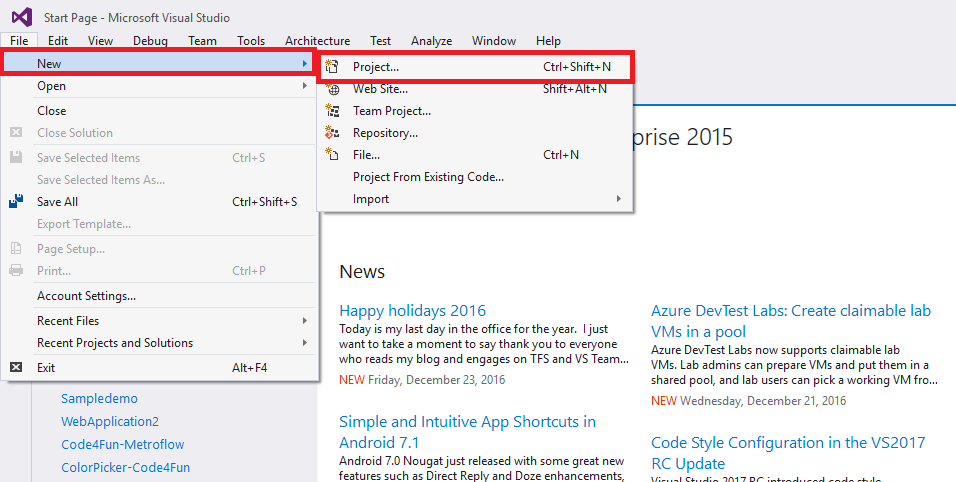
Task: Open recent project Code4Fun-Metroflow
Action: click(123, 444)
